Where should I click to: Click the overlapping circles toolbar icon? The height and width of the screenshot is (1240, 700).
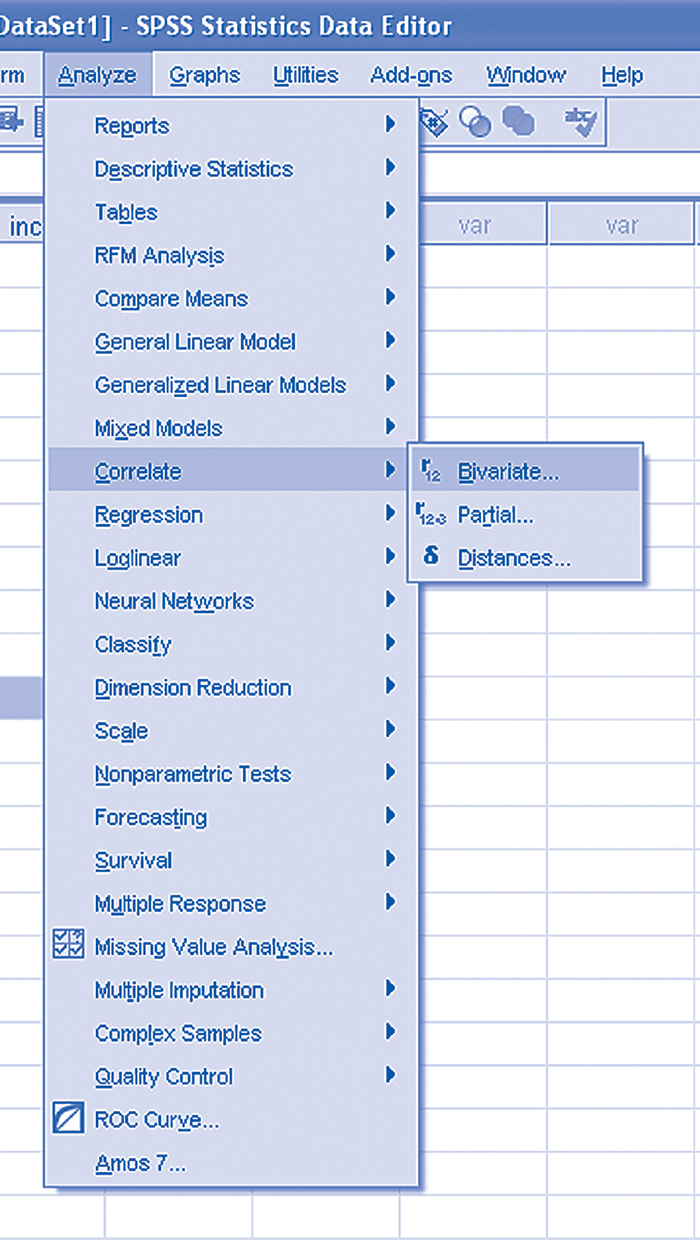click(x=476, y=122)
